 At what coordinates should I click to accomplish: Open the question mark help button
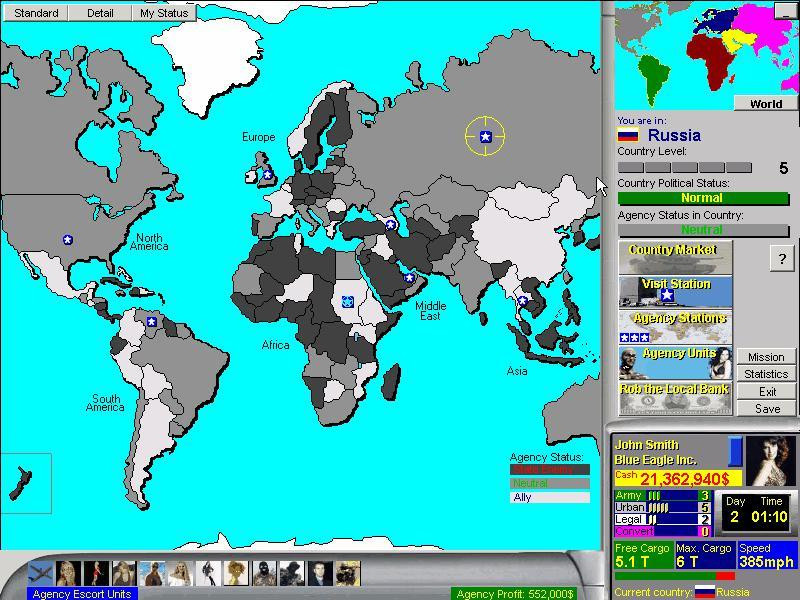click(x=782, y=258)
